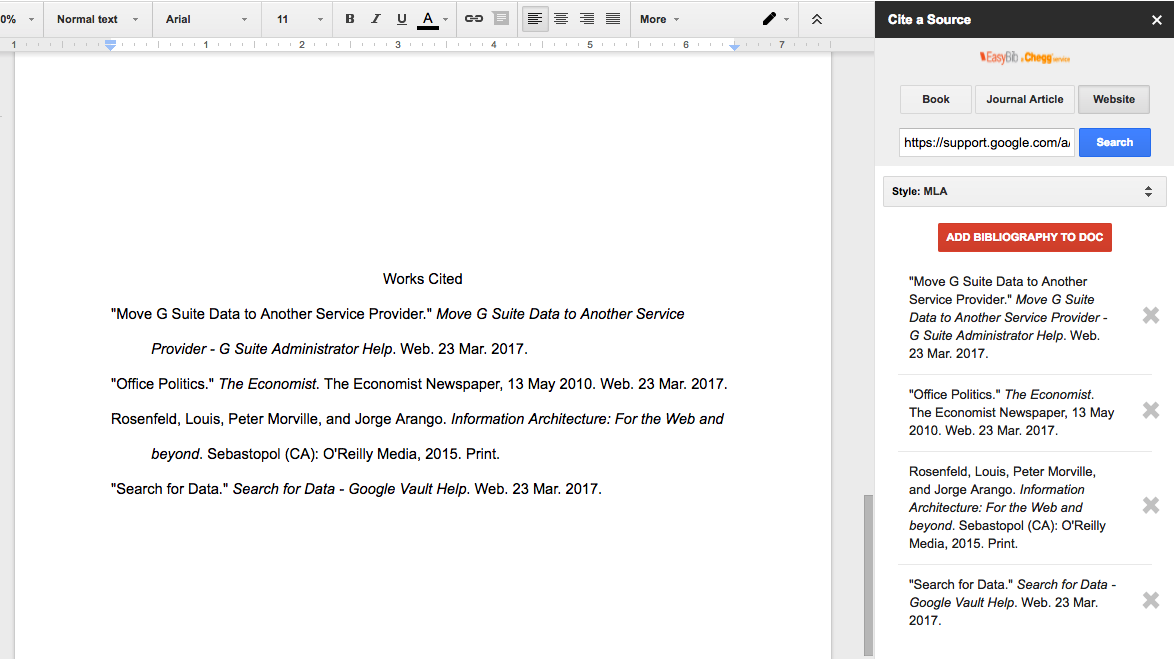This screenshot has width=1174, height=659.
Task: Open the Style: MLA dropdown
Action: coord(1024,191)
